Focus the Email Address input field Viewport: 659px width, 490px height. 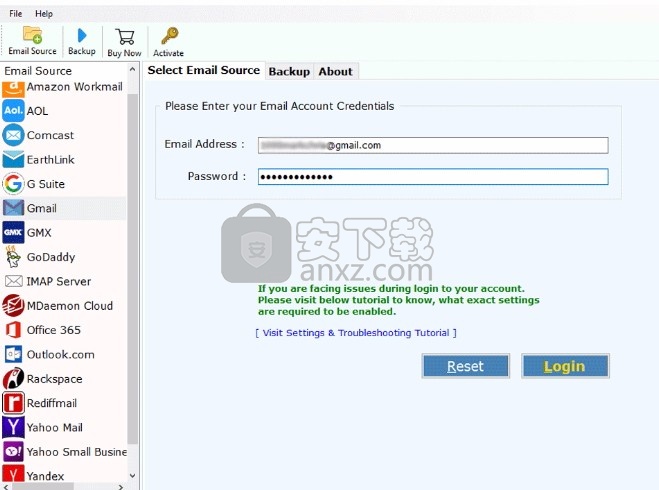click(x=433, y=145)
